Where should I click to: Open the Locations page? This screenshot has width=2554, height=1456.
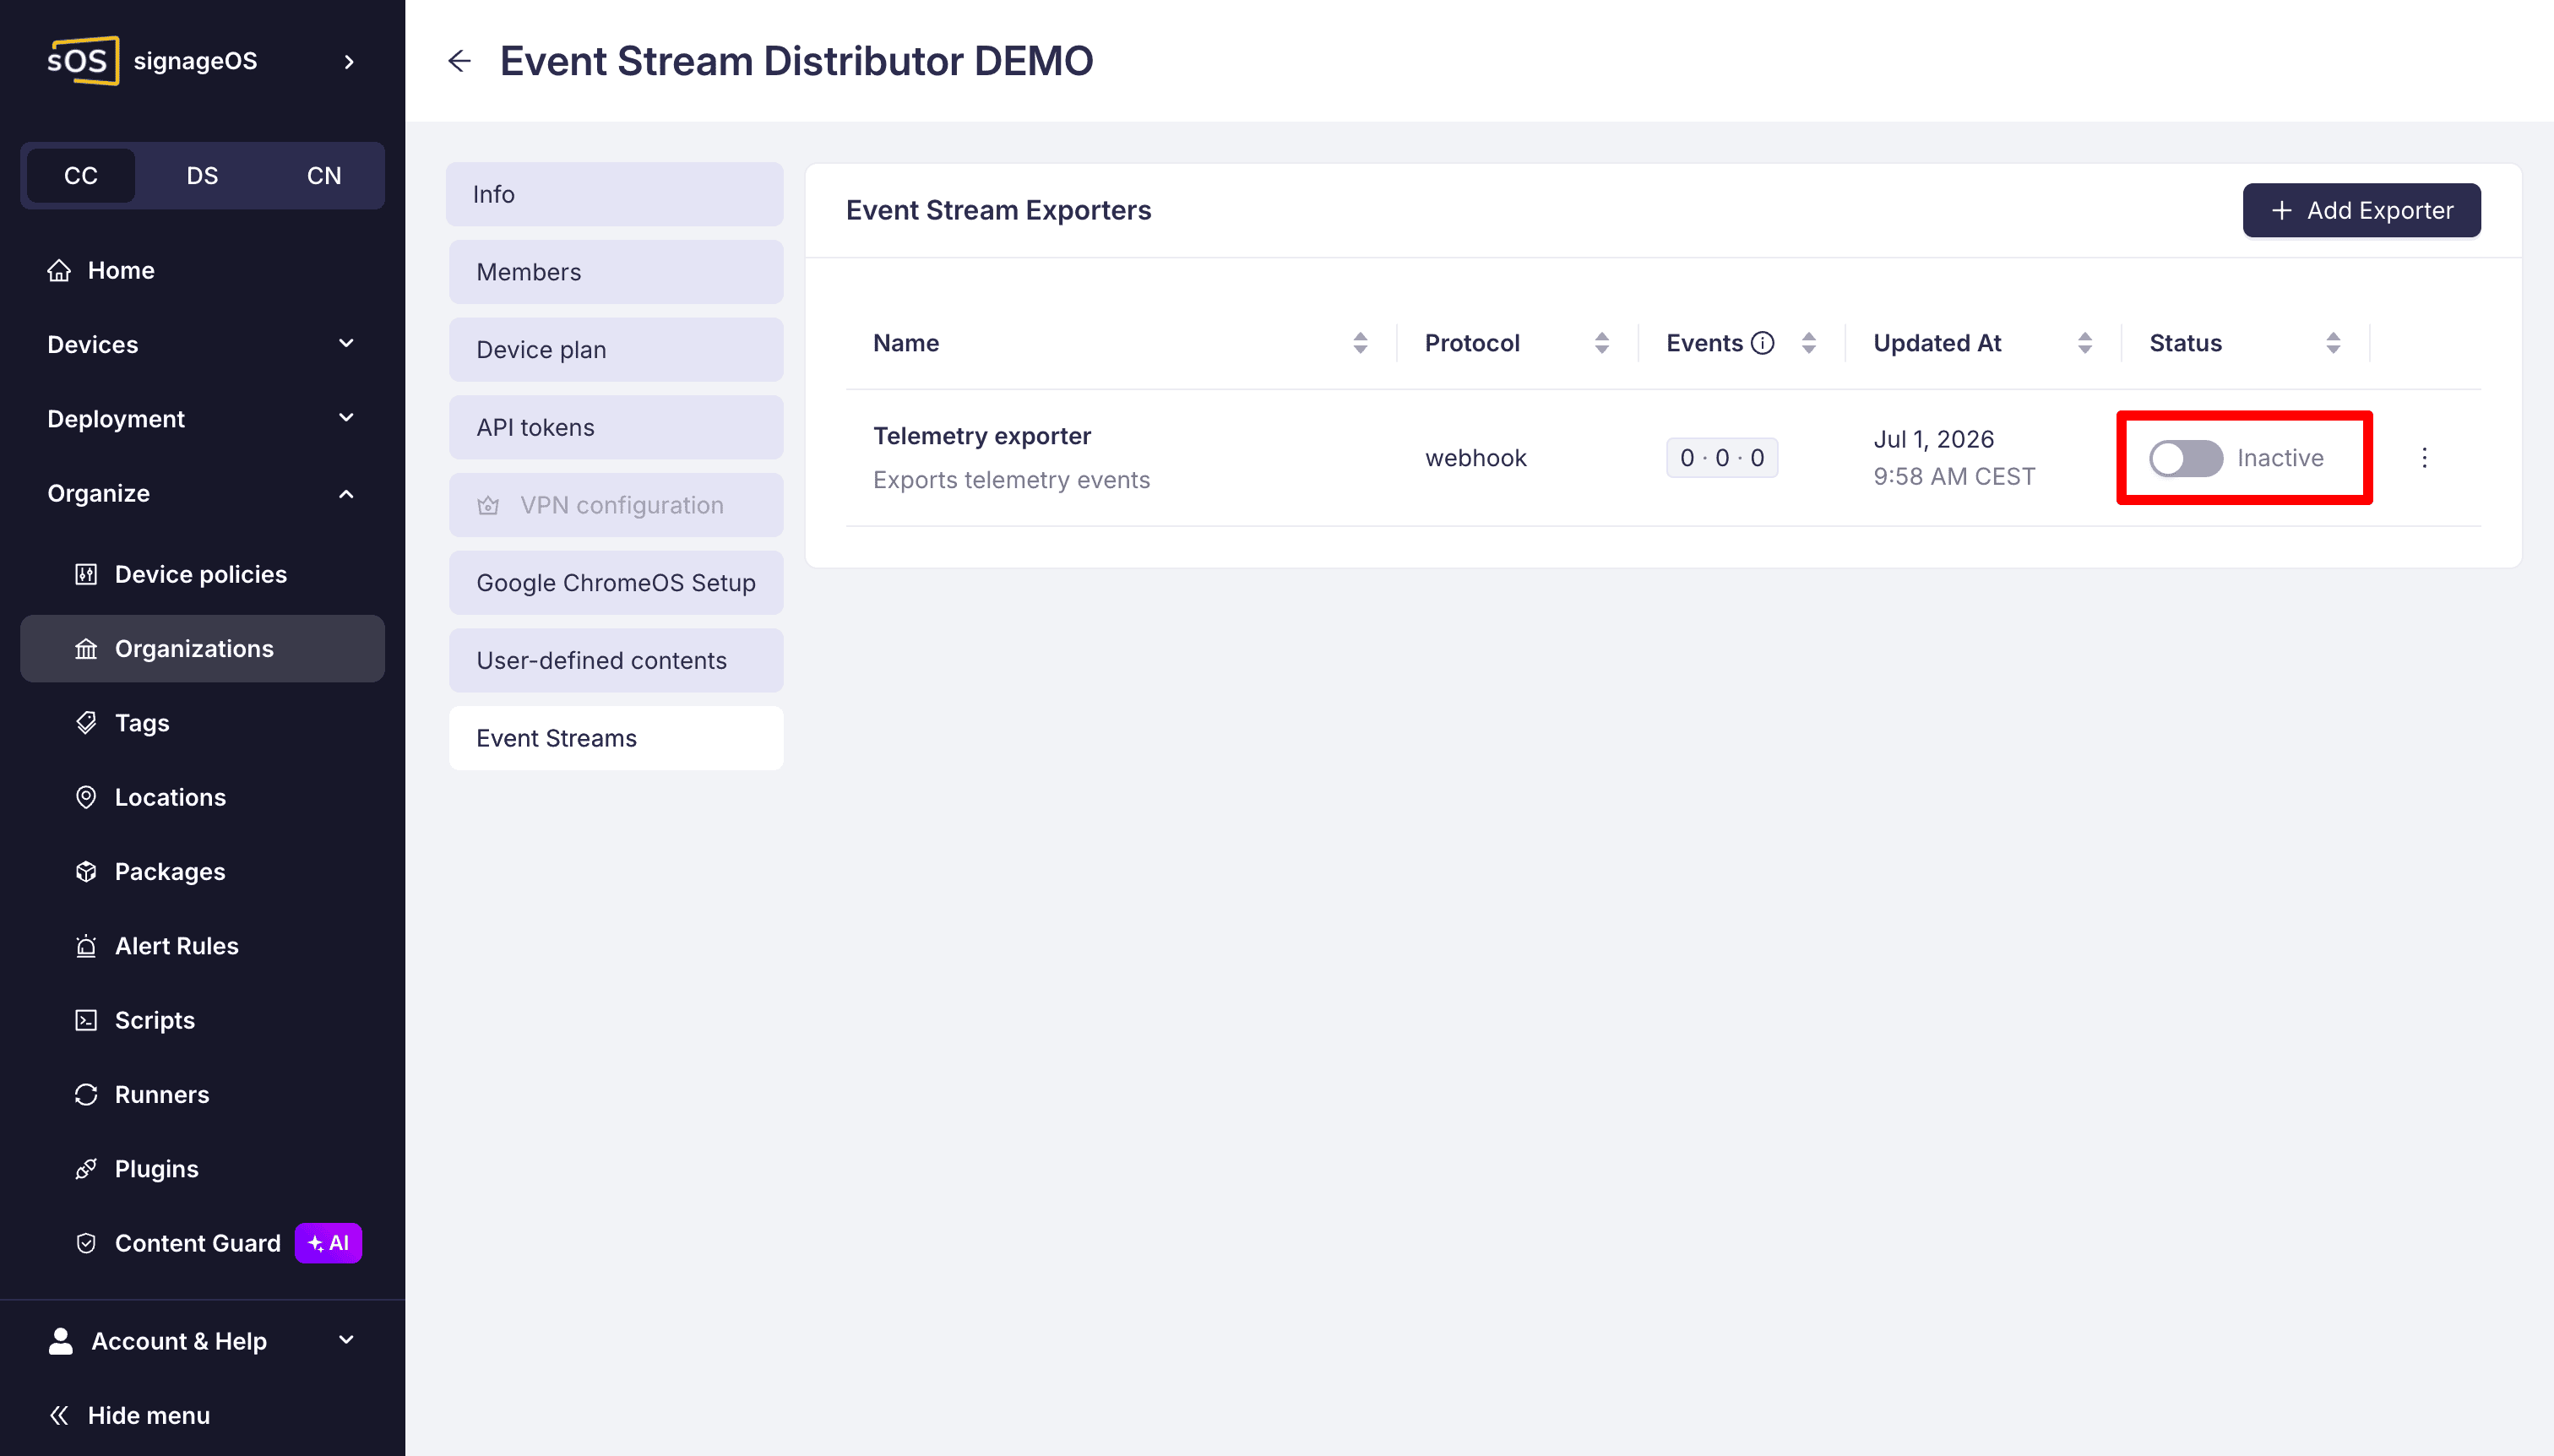click(202, 797)
